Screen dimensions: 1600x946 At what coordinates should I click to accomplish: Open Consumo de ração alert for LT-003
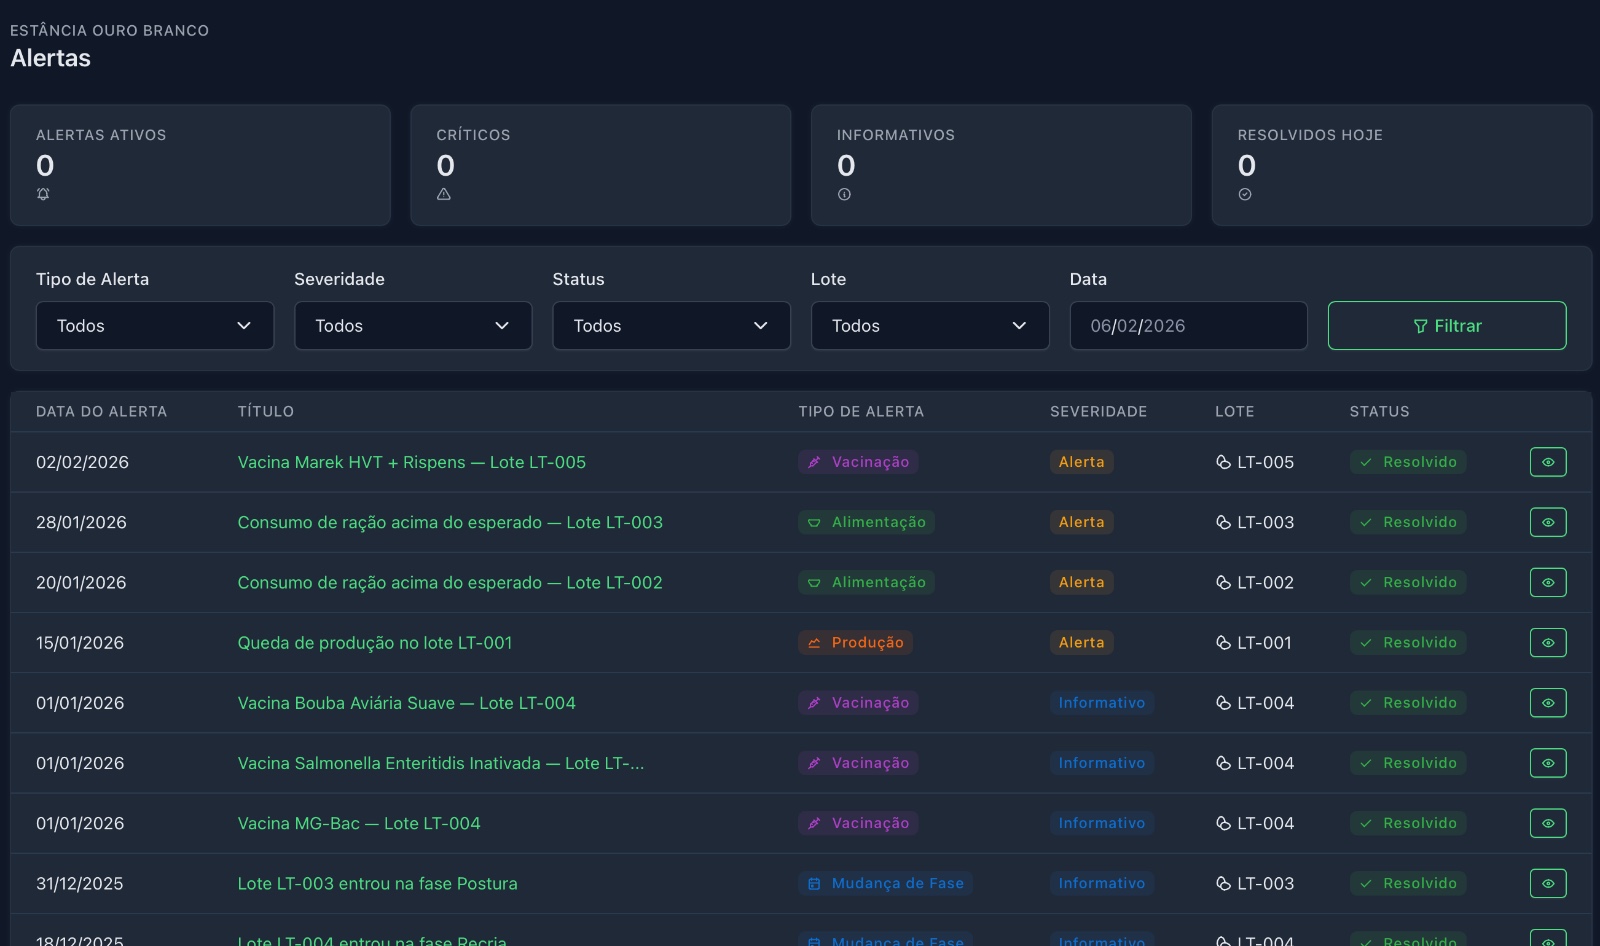(450, 522)
